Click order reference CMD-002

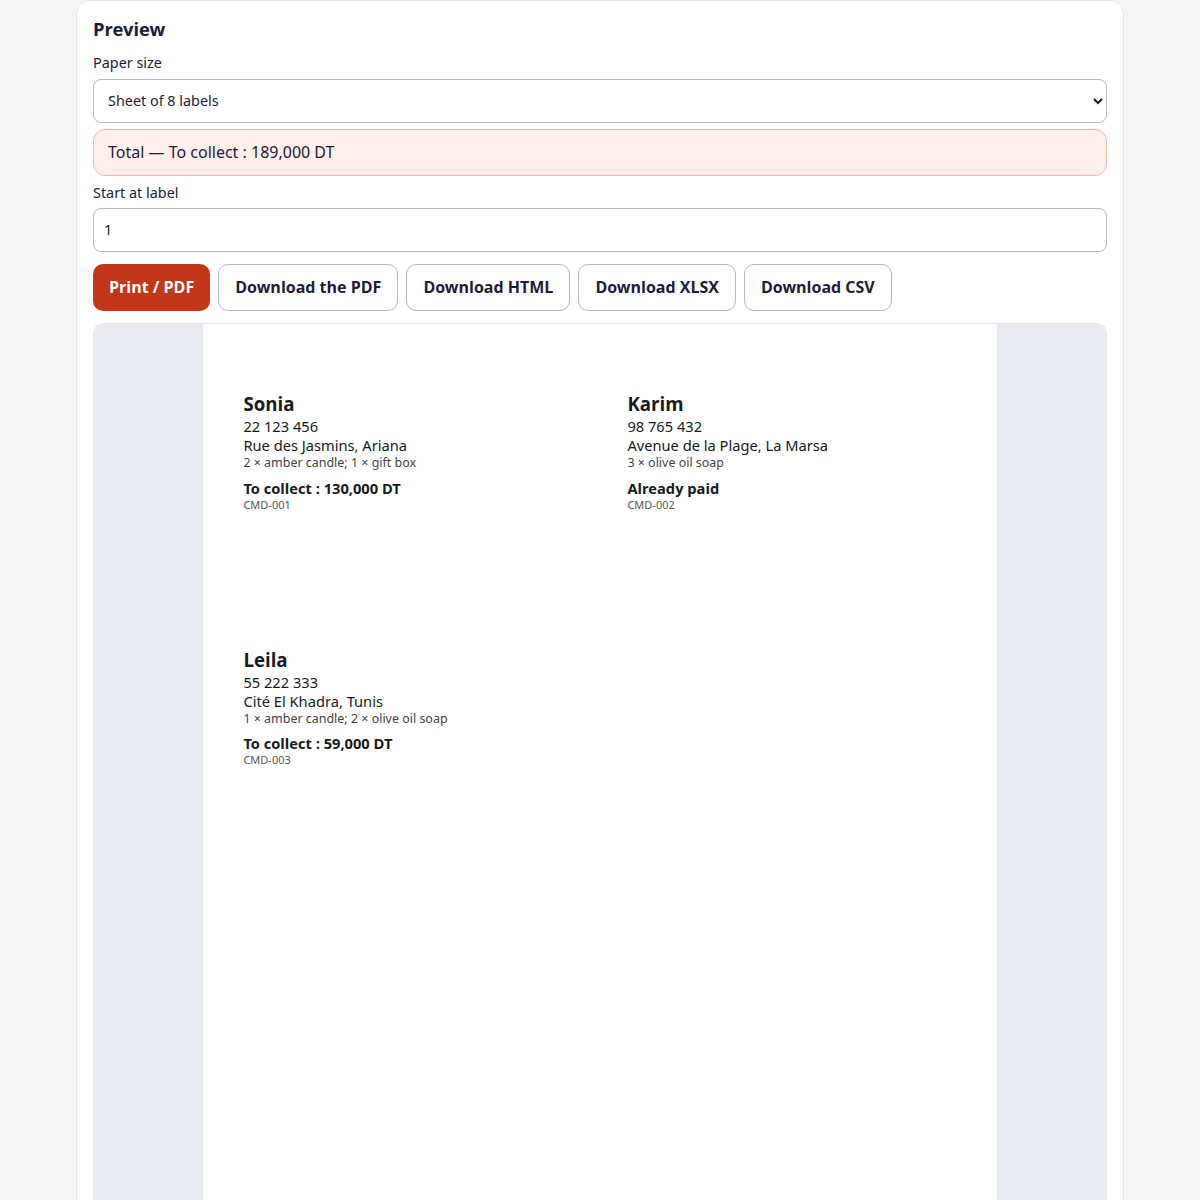pos(651,505)
